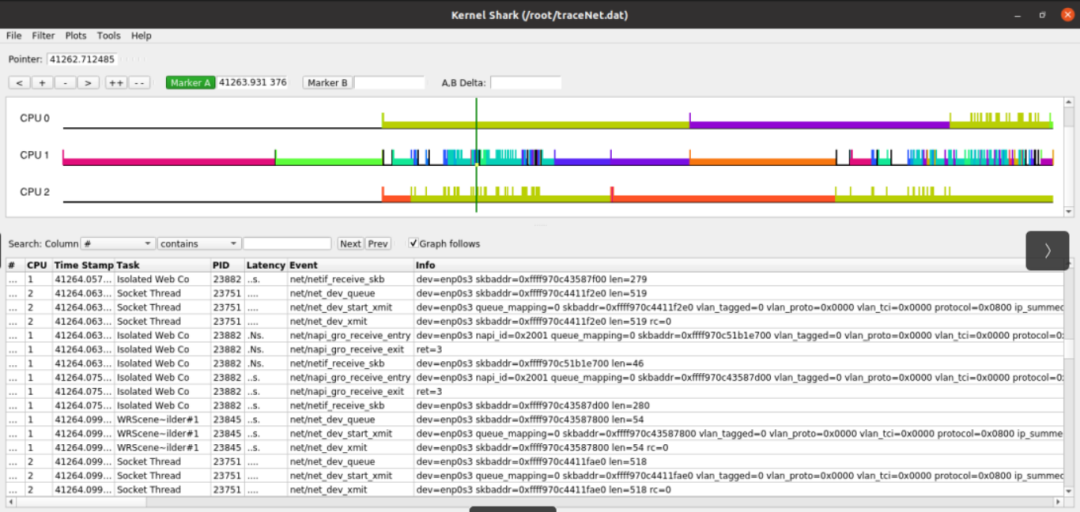The image size is (1080, 512).
Task: Select the net_dev_xmit row with len=54 rc=0
Action: point(534,447)
